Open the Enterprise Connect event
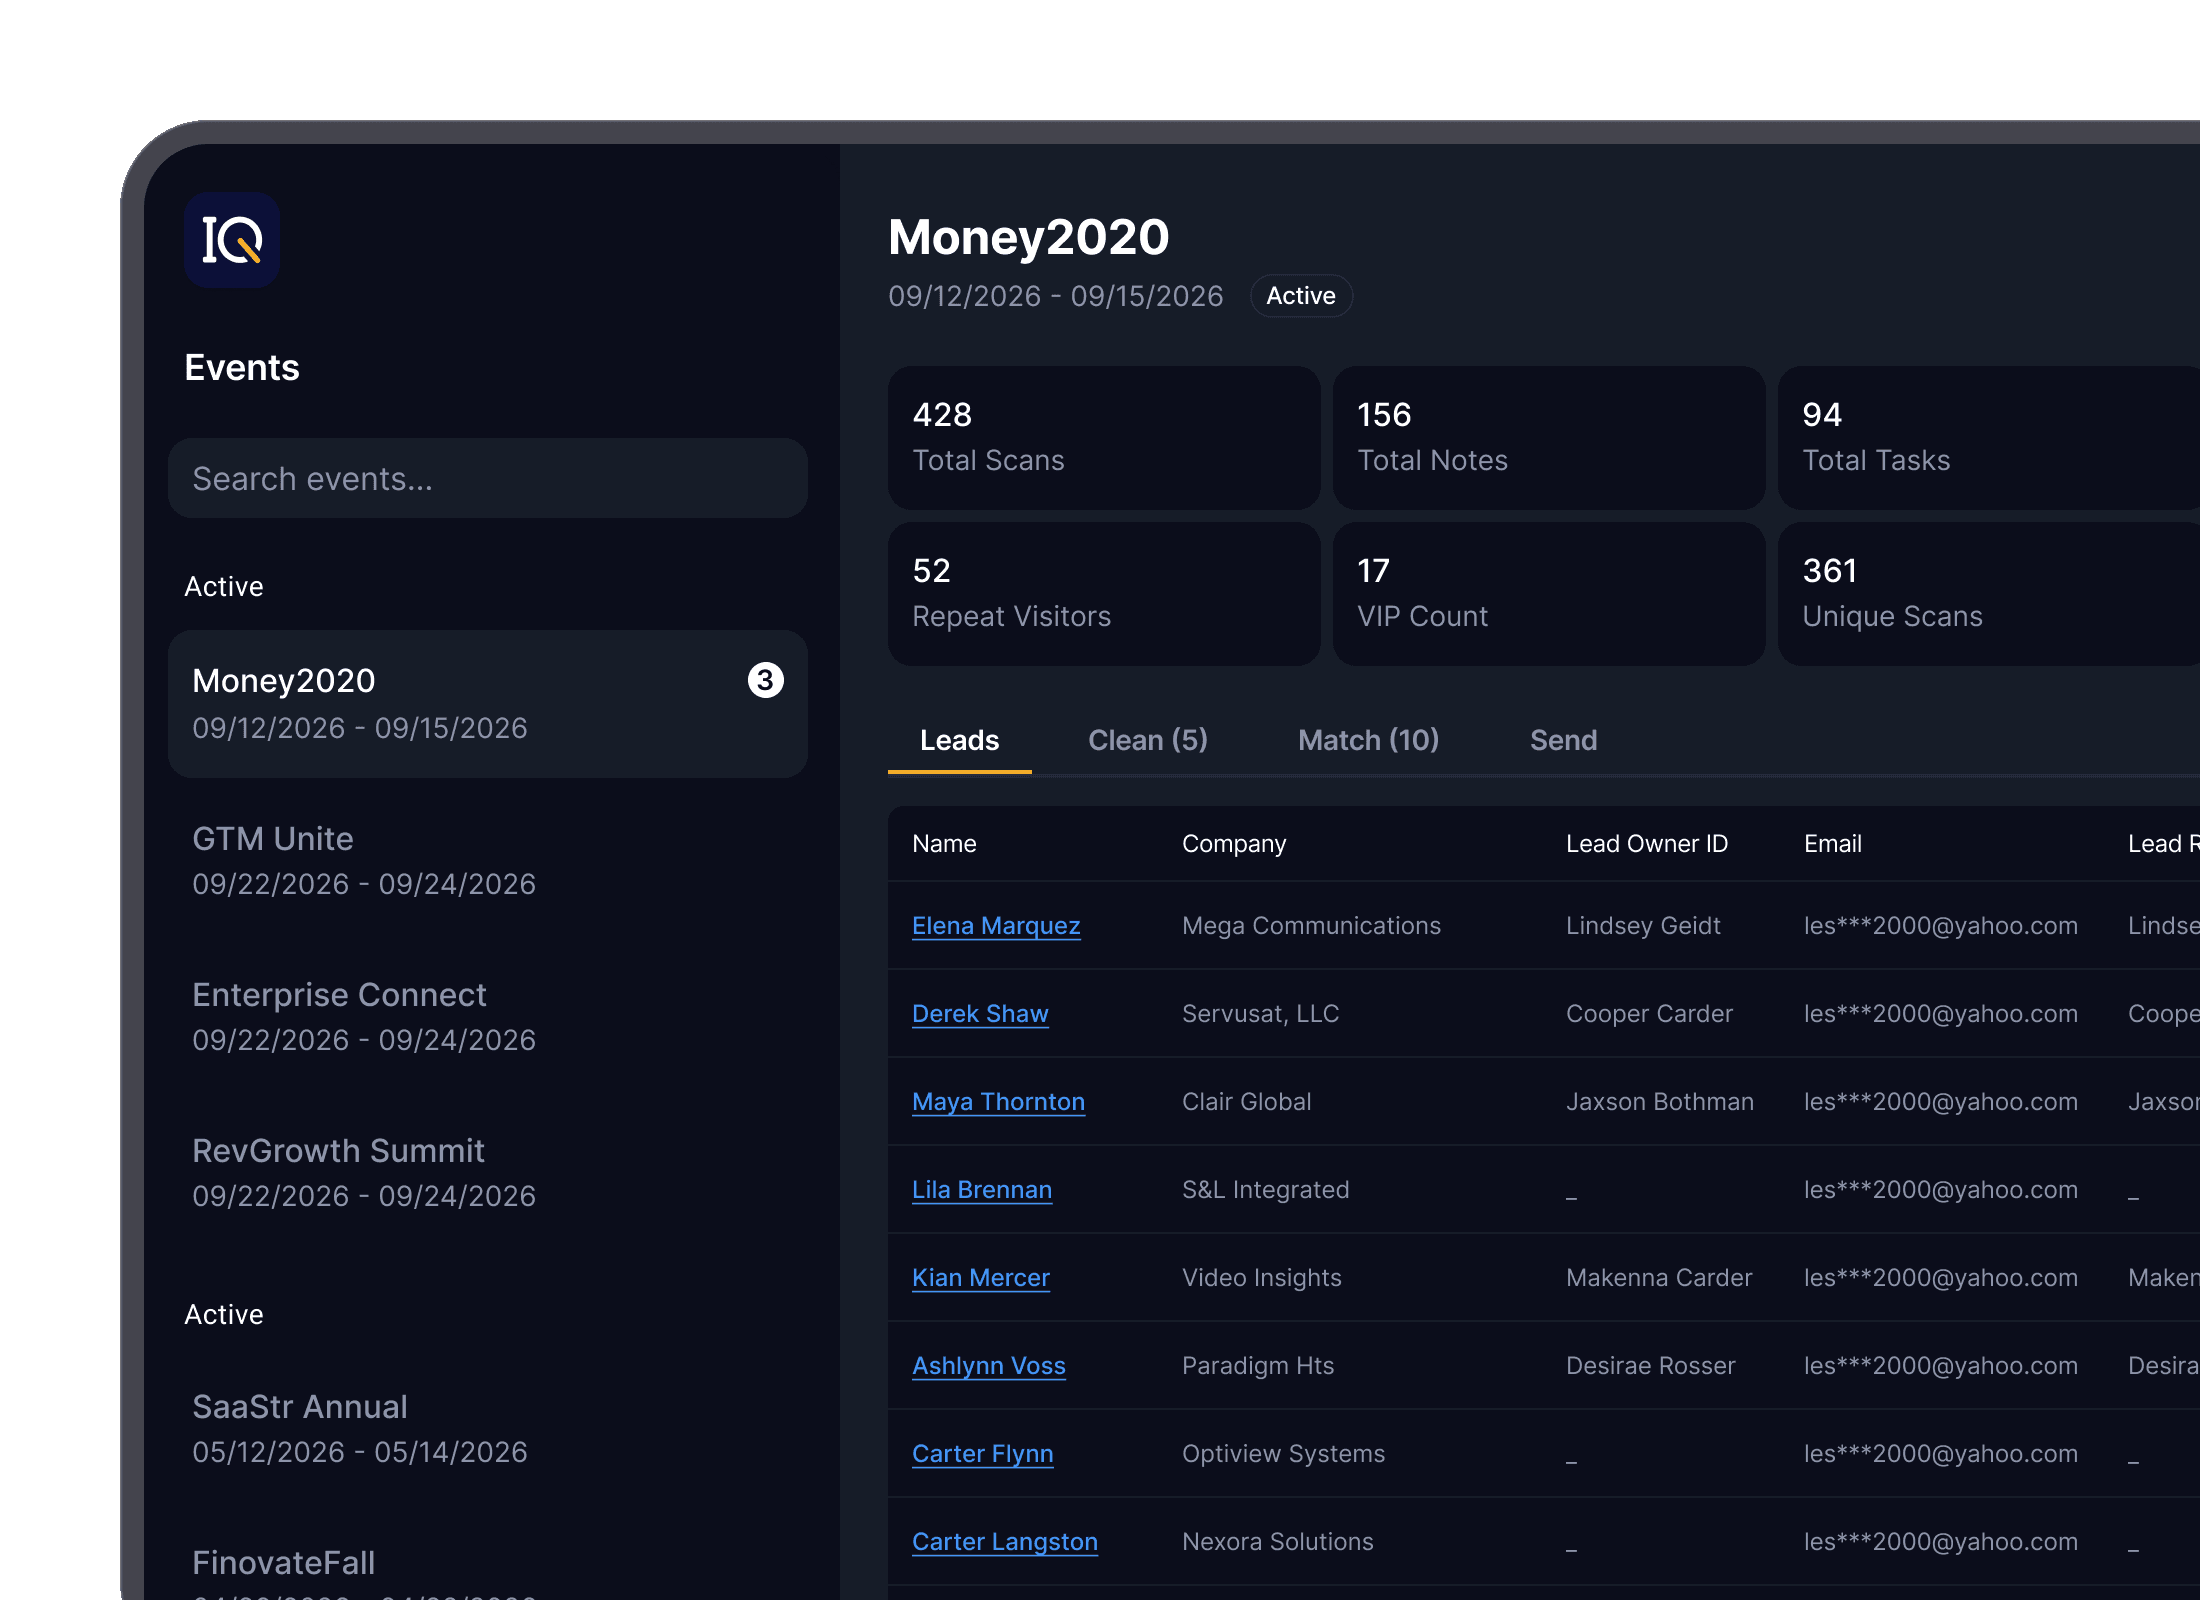 [488, 1016]
